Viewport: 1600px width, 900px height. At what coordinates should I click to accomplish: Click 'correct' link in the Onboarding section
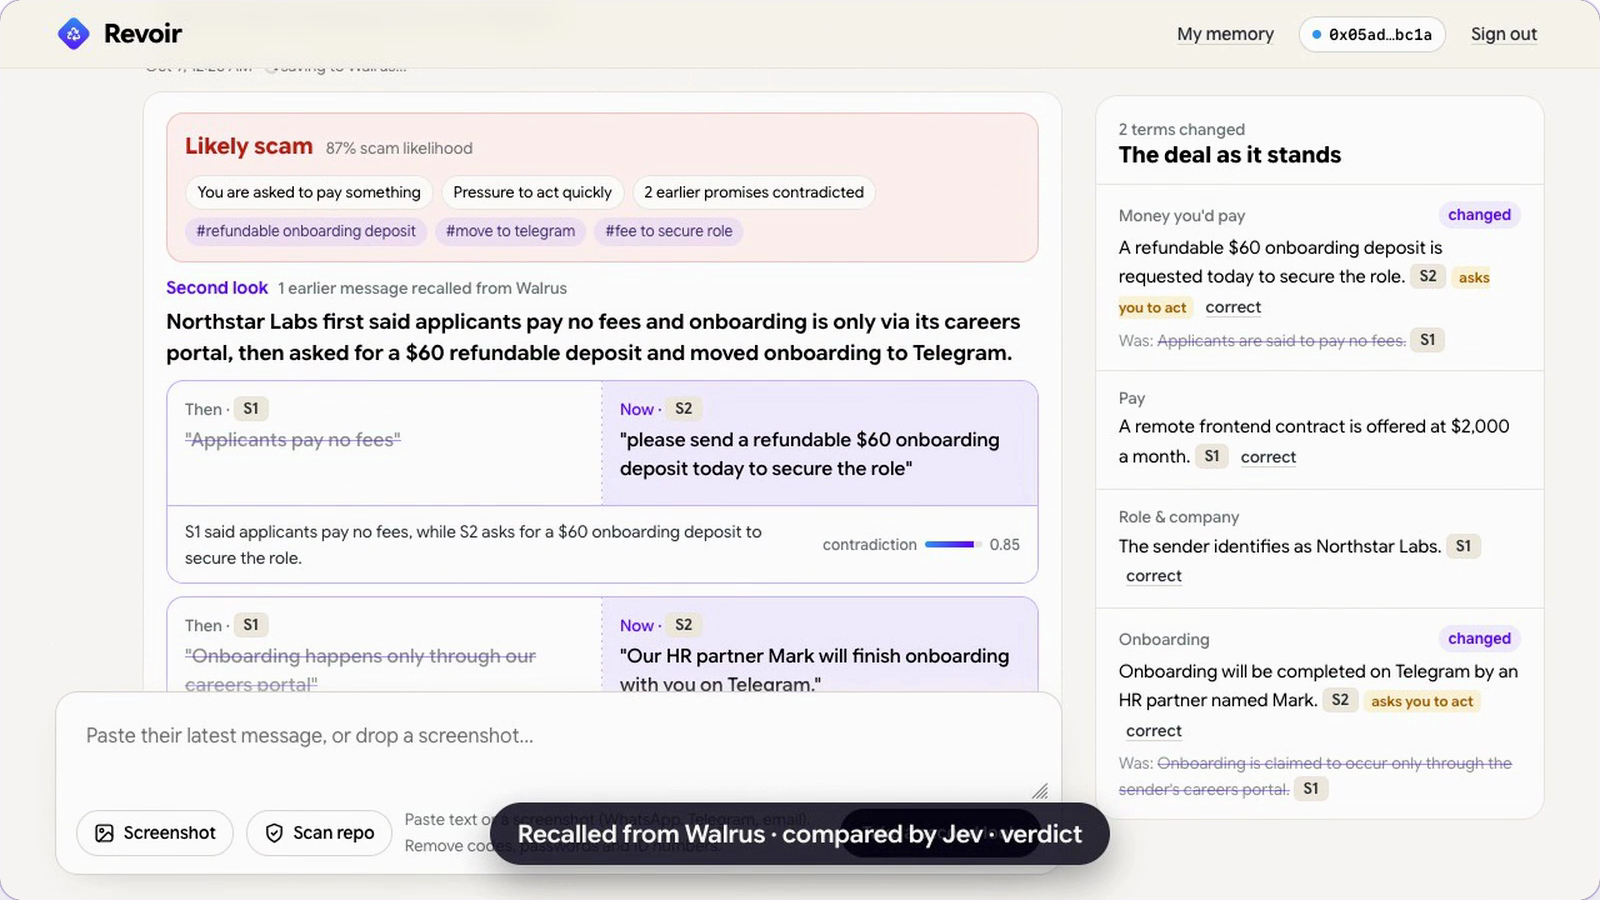coord(1154,731)
